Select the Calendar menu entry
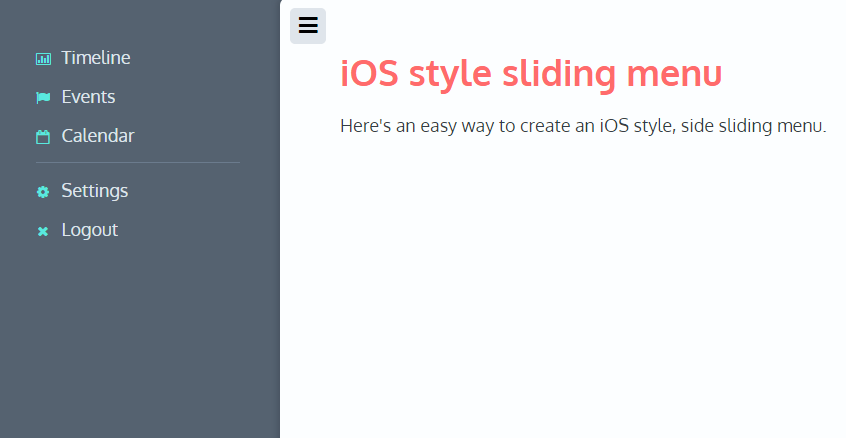Image resolution: width=846 pixels, height=438 pixels. (98, 136)
